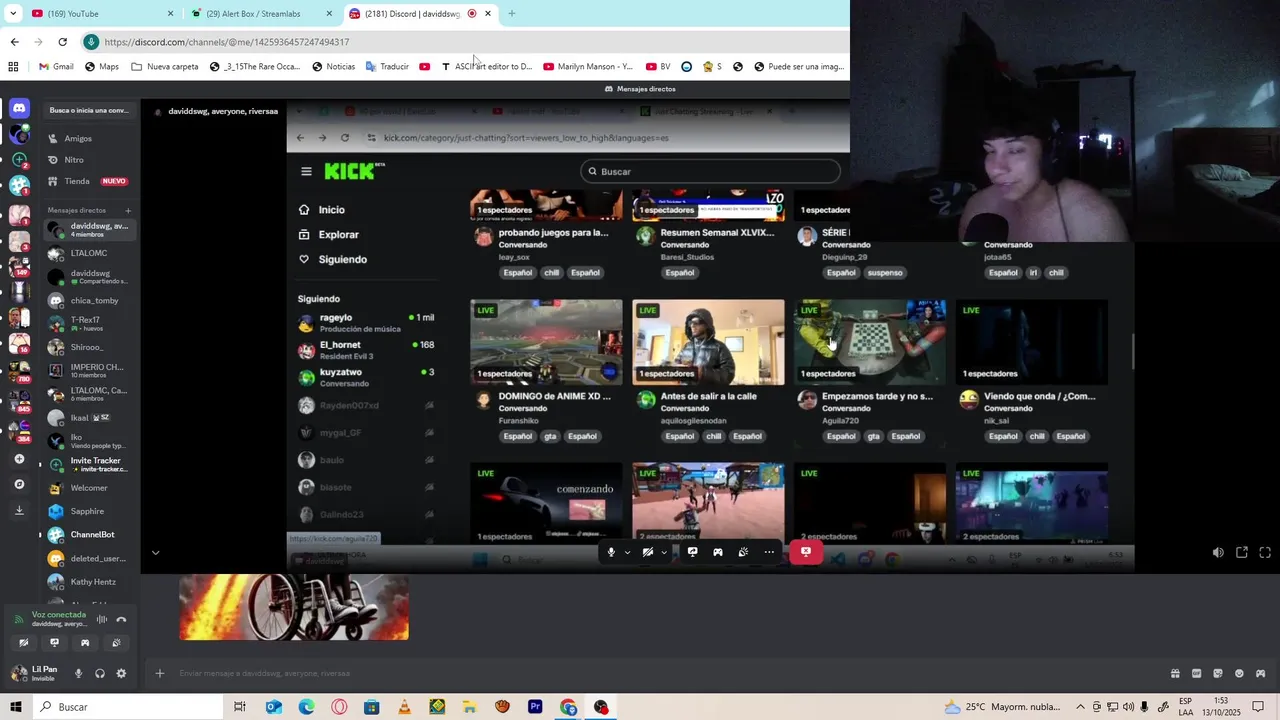Screen dimensions: 1280x720
Task: Open emoji picker in message bar
Action: click(x=1239, y=673)
